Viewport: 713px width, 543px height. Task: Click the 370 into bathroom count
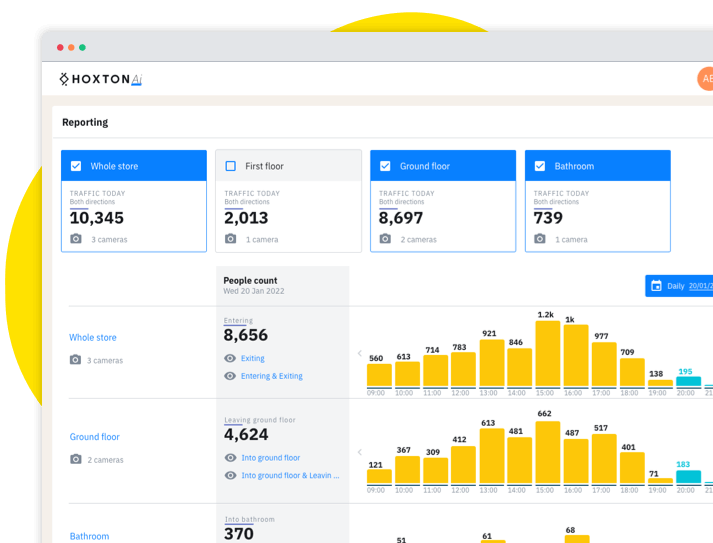(x=239, y=533)
